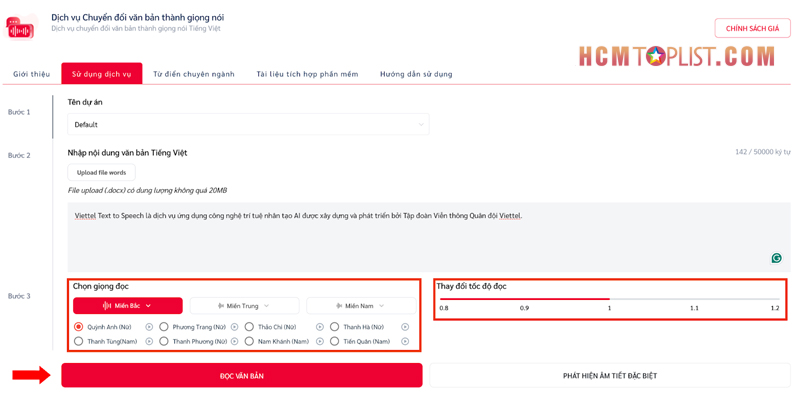Click the Bước 2 step label
Screen dimensions: 800x400
[19, 155]
